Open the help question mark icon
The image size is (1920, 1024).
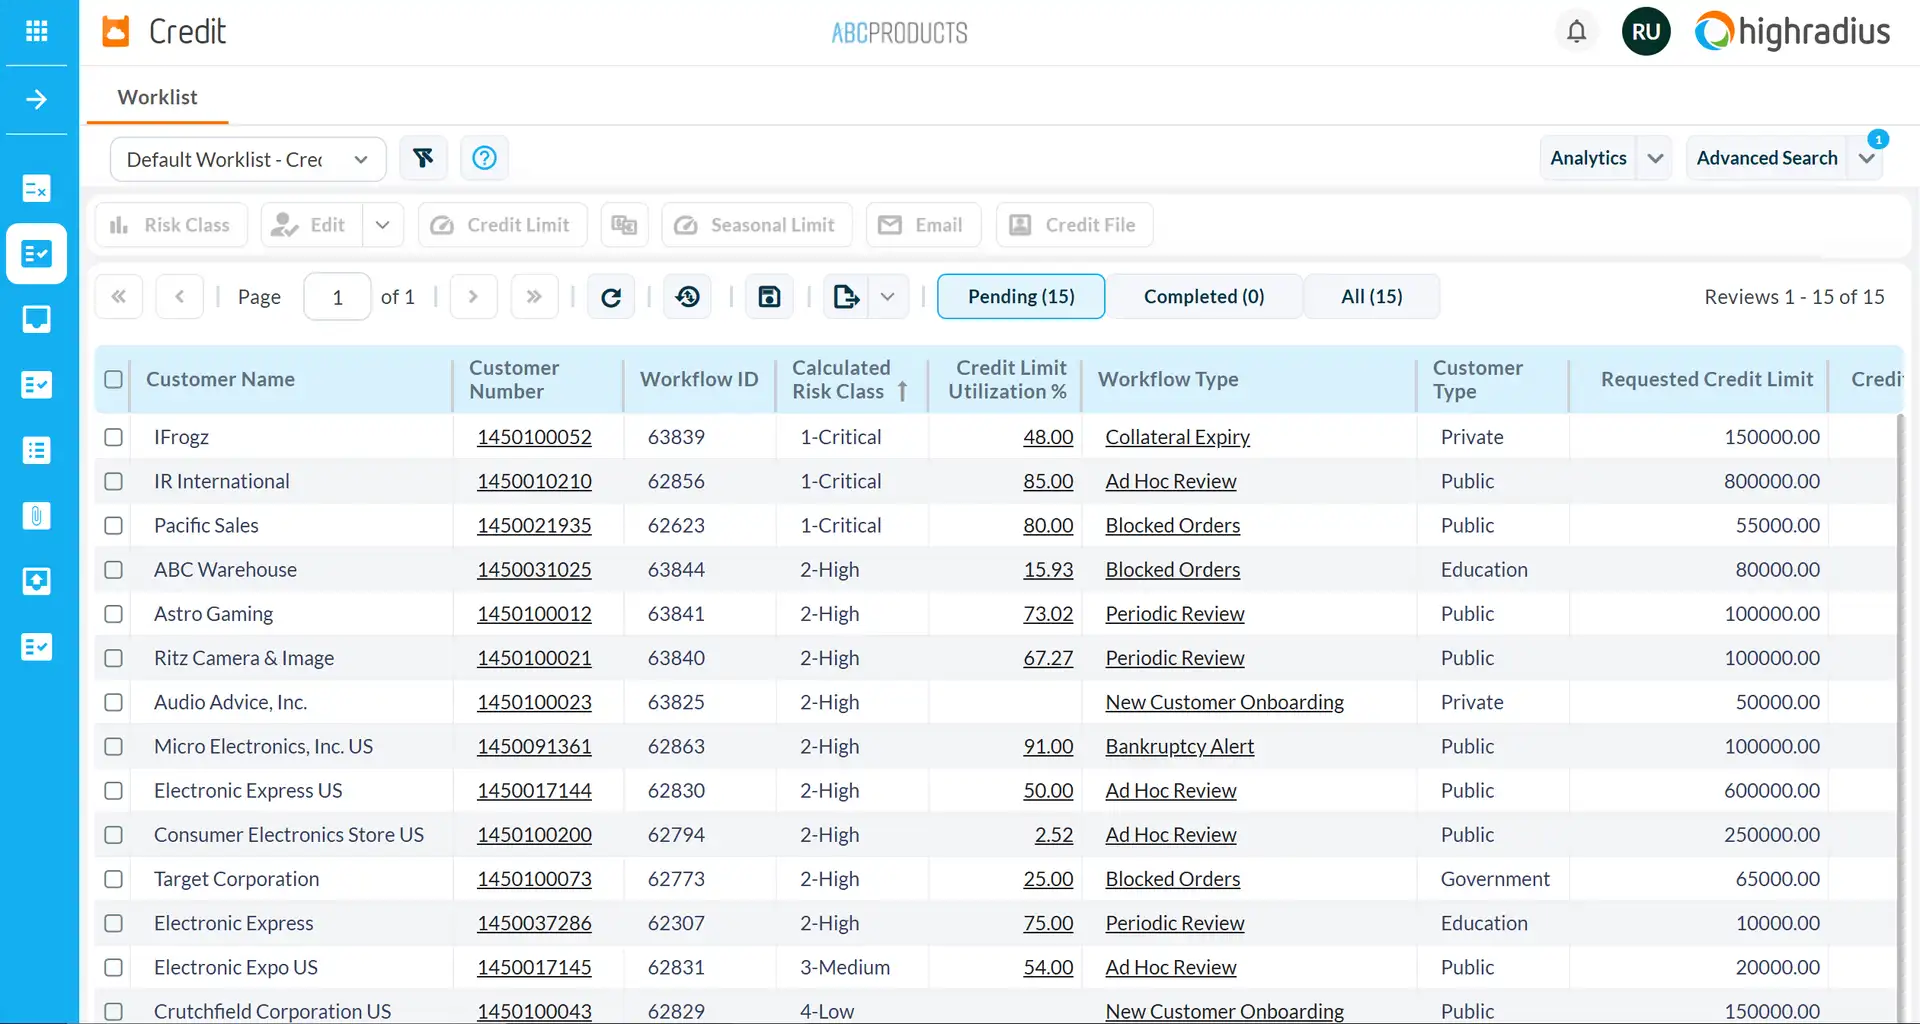point(484,158)
